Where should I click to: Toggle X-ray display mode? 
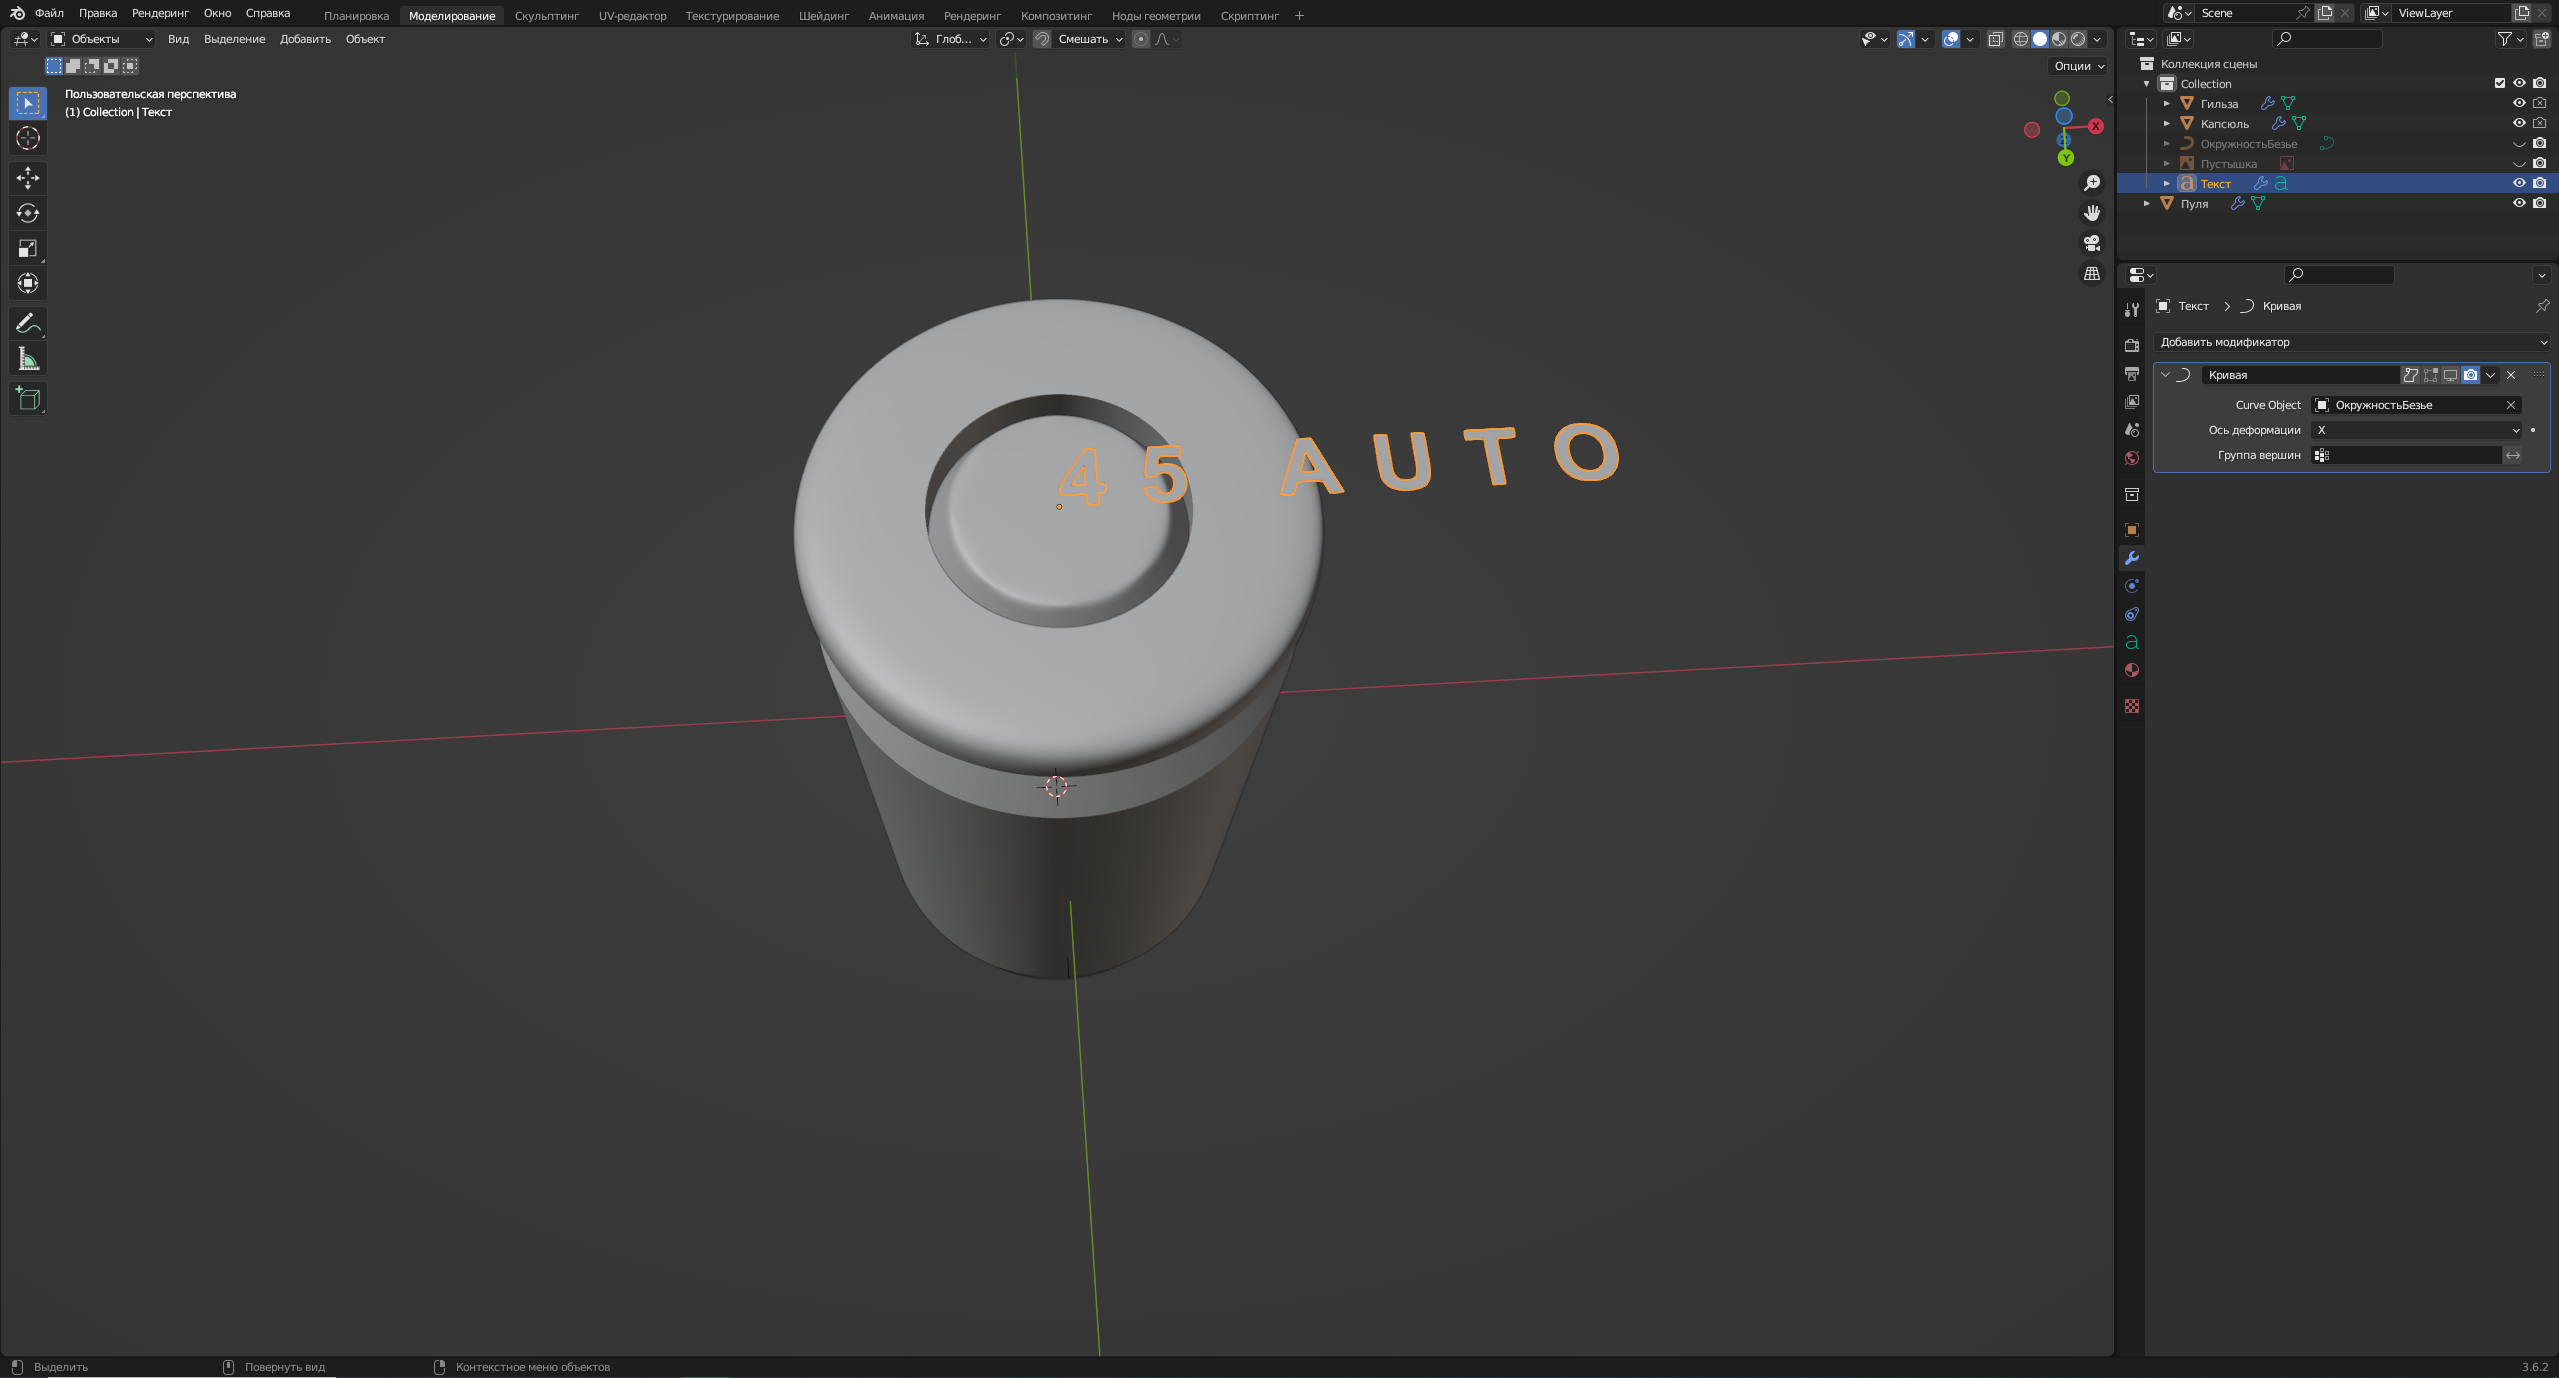pyautogui.click(x=1995, y=39)
